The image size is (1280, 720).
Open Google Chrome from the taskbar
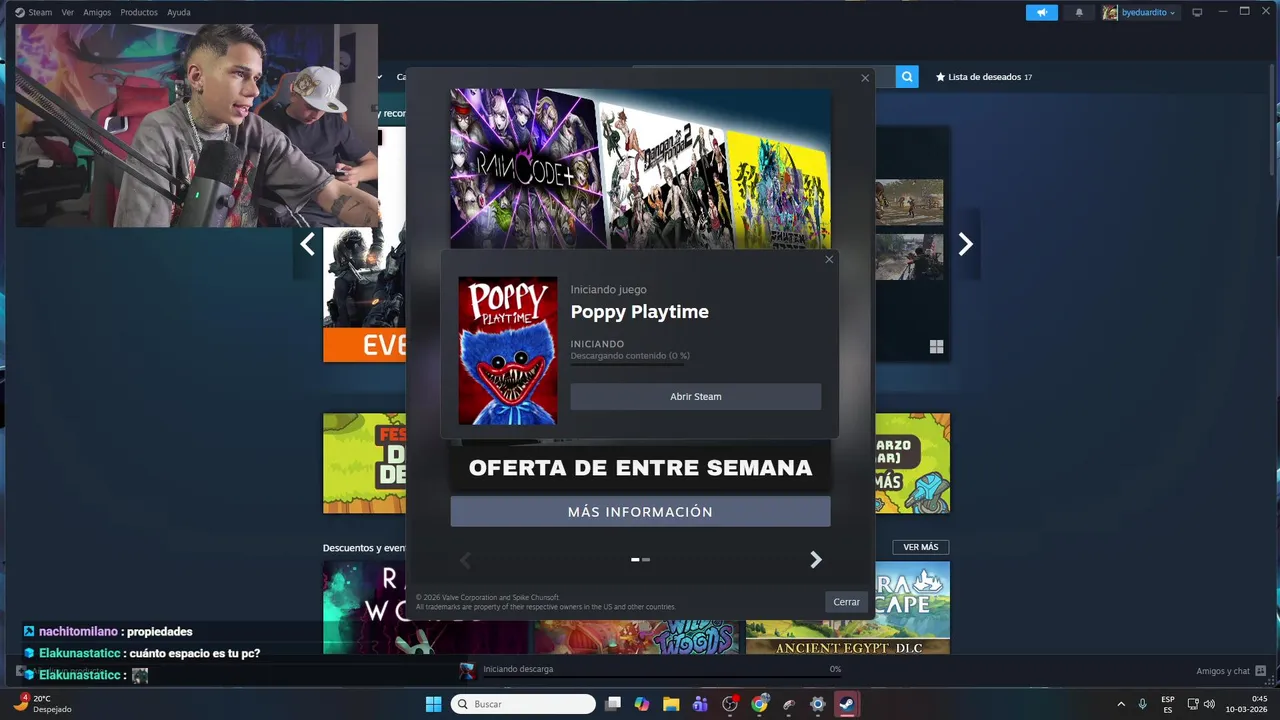coord(759,704)
